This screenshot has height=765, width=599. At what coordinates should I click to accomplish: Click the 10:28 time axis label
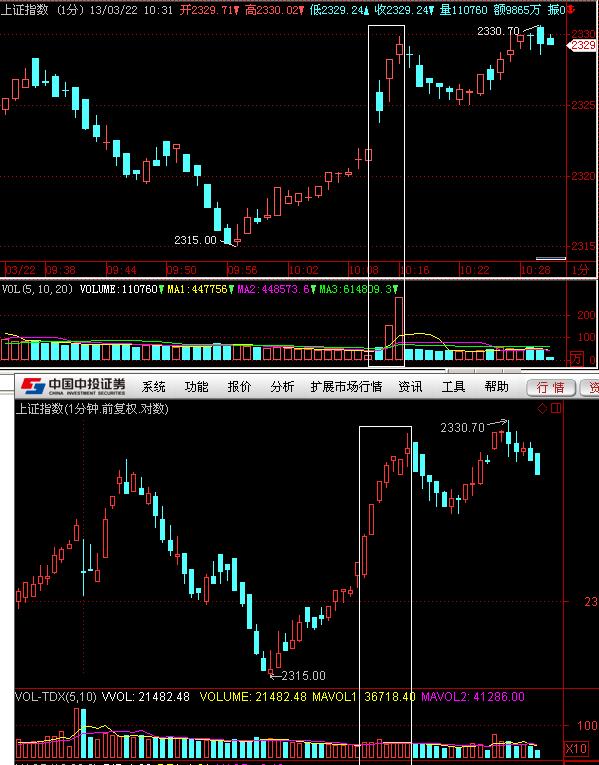tap(535, 270)
